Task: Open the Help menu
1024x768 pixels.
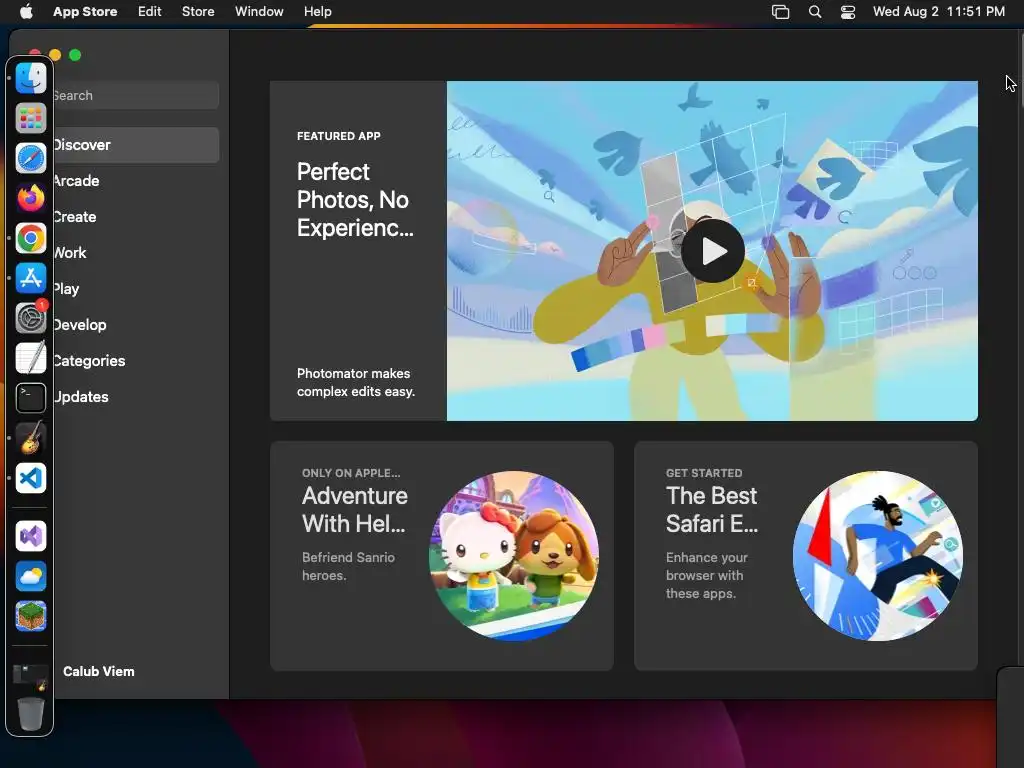Action: (x=317, y=12)
